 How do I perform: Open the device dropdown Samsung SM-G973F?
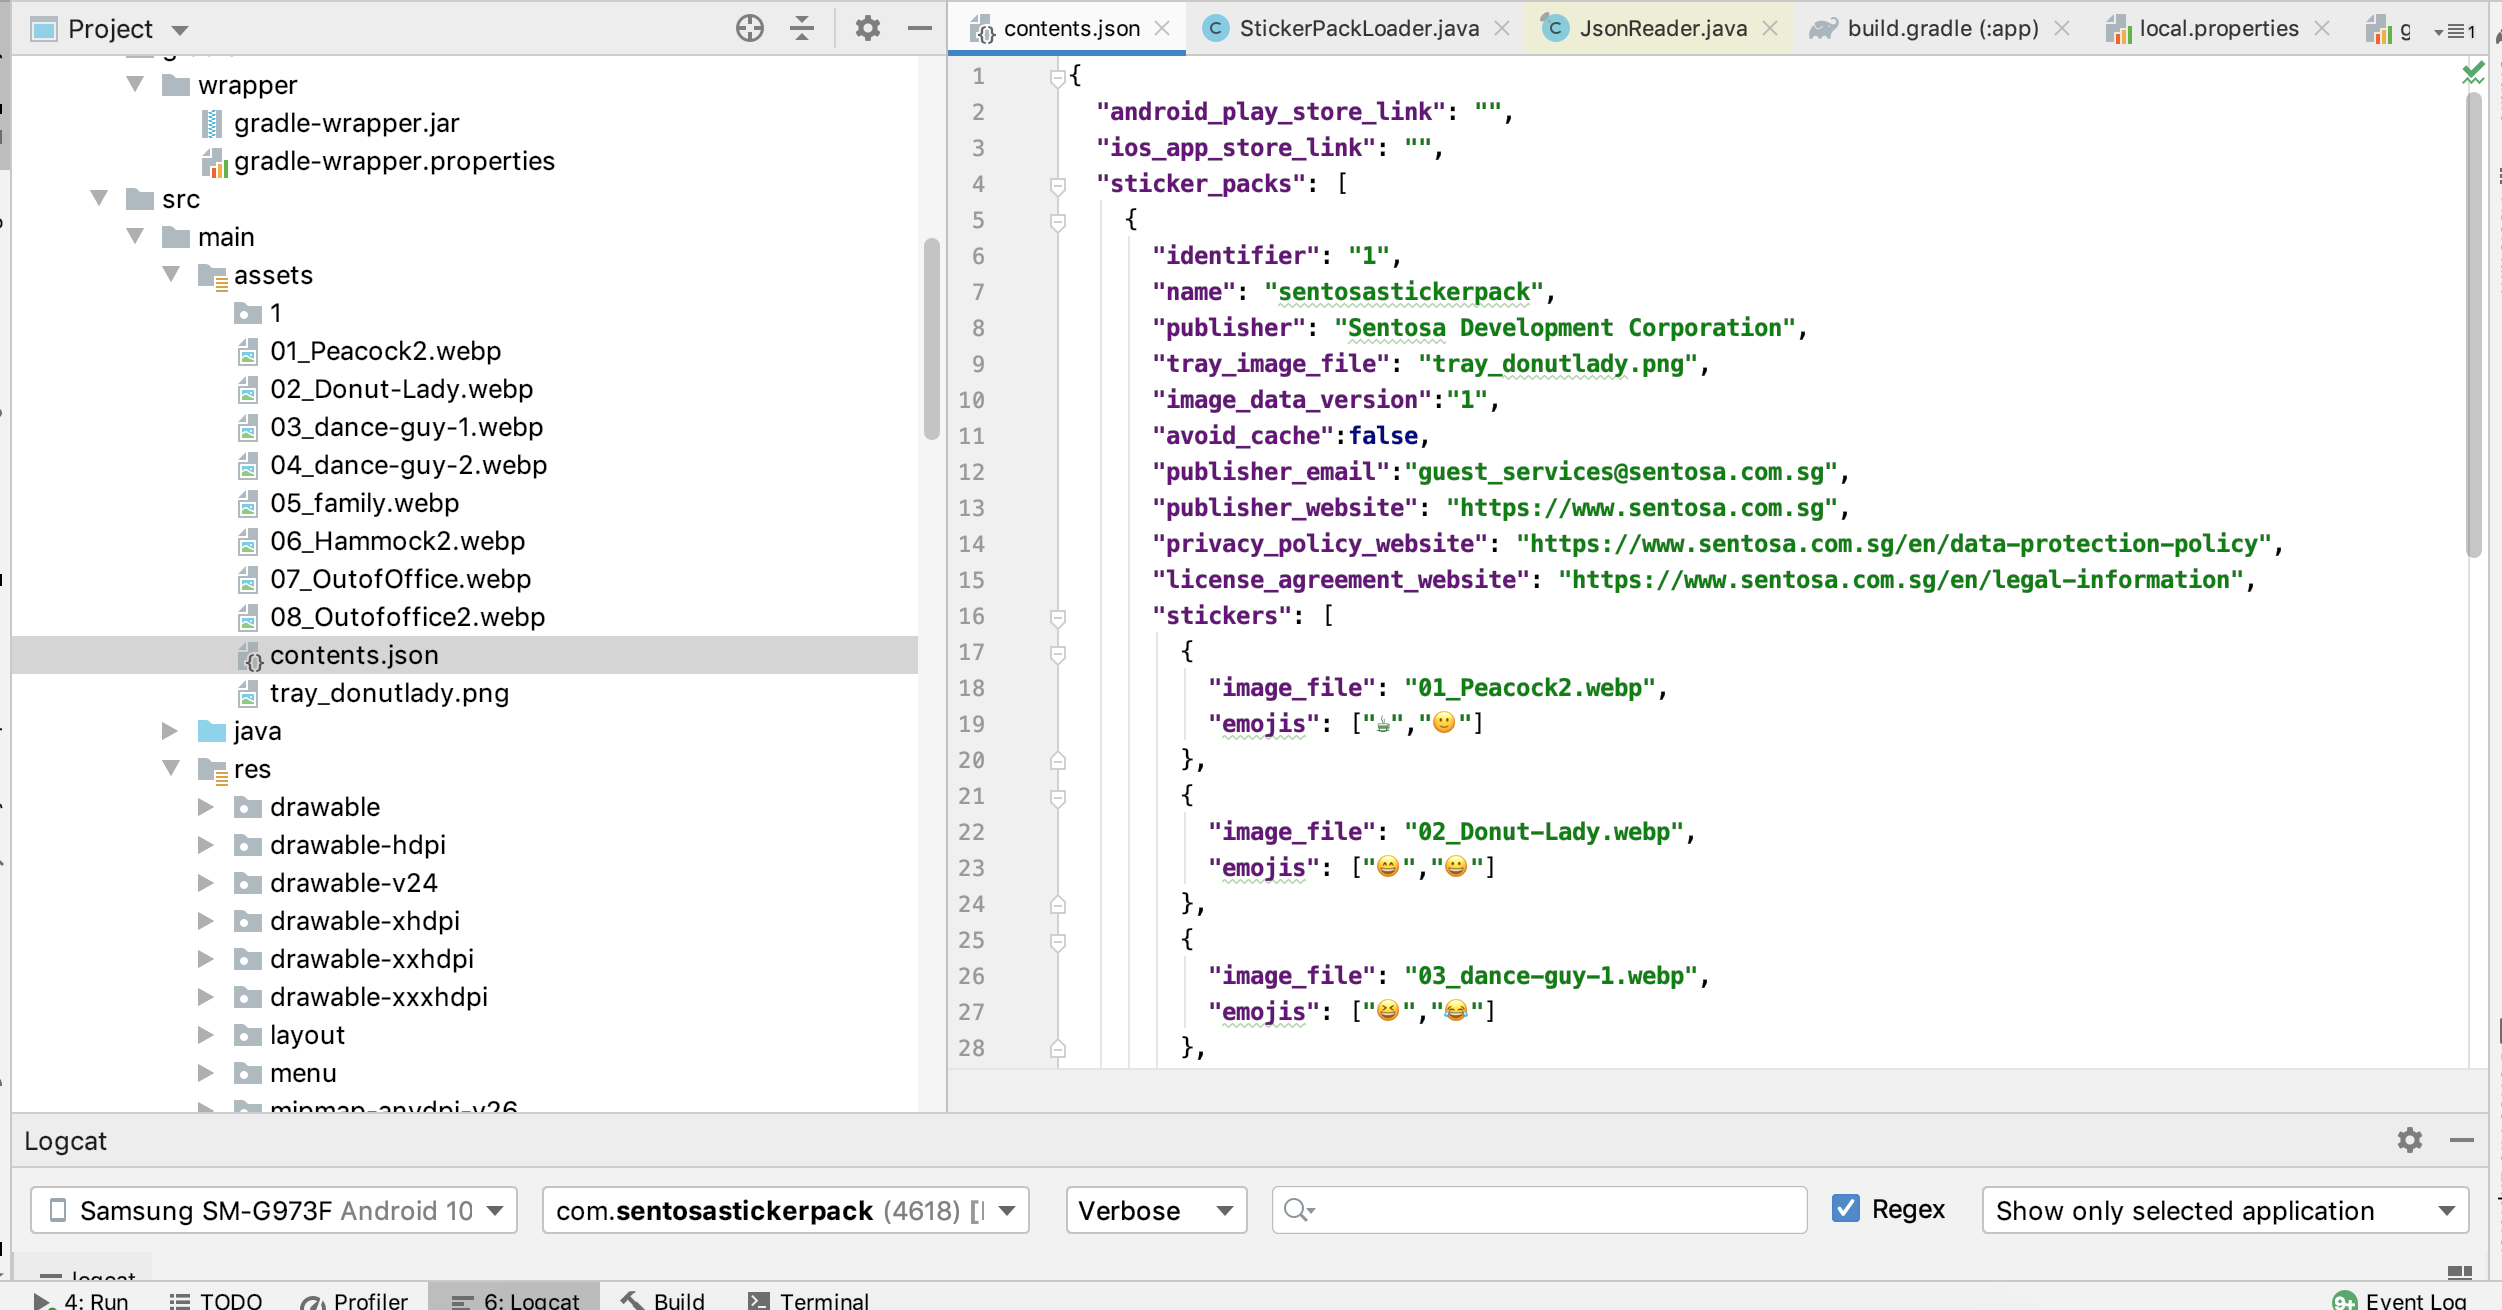pyautogui.click(x=274, y=1210)
